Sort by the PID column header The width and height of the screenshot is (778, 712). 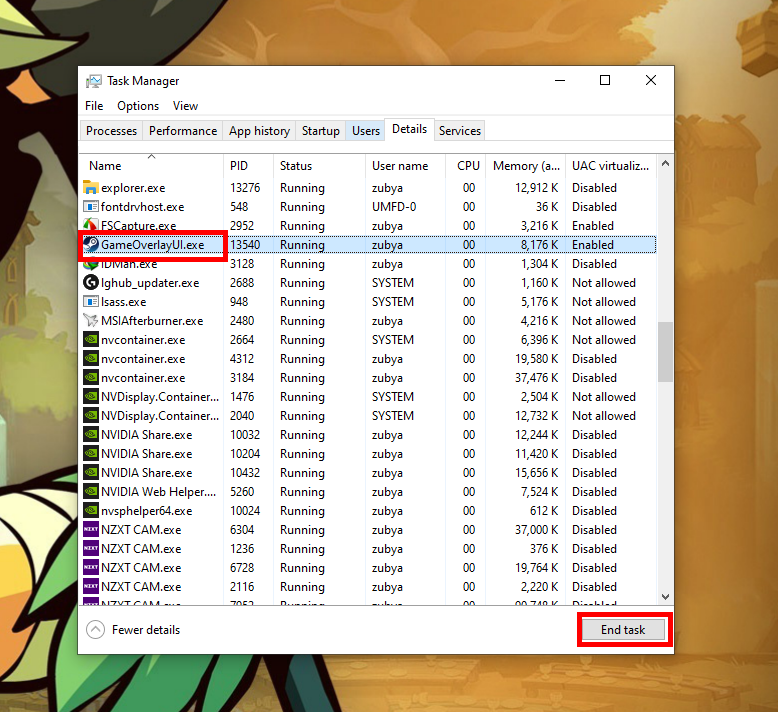click(248, 165)
